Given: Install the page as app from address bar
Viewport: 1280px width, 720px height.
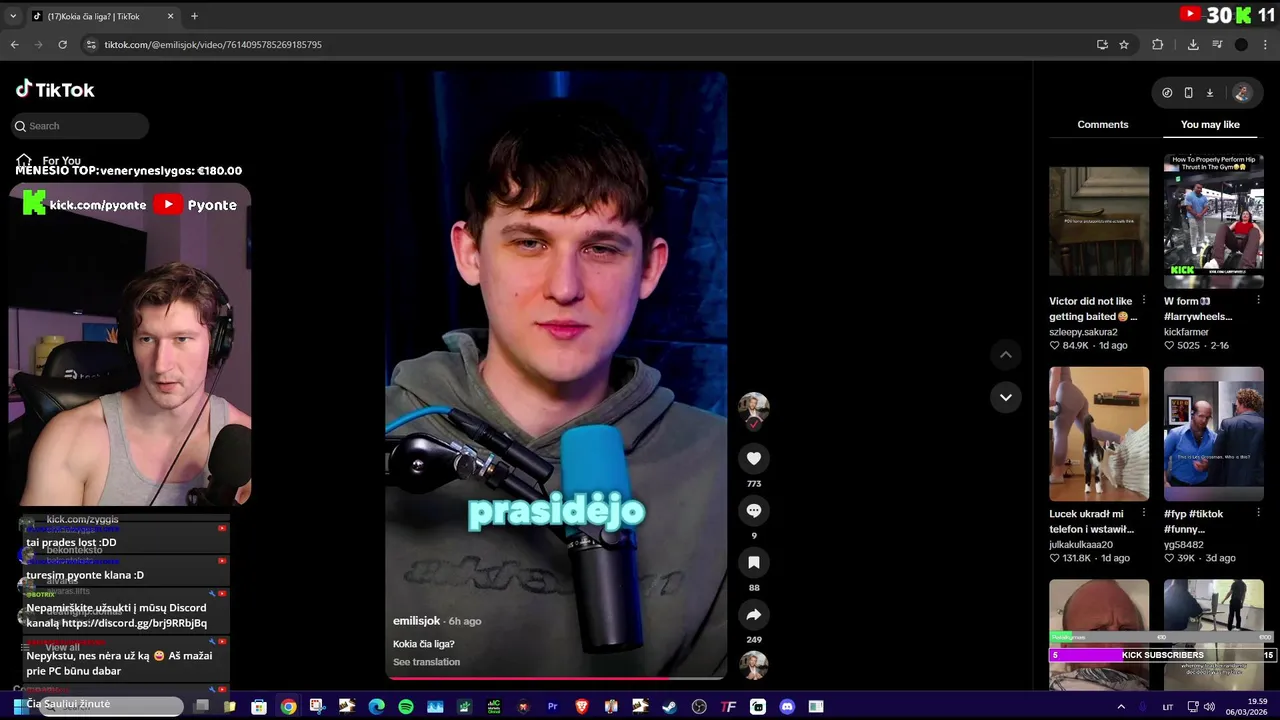Looking at the screenshot, I should tap(1102, 44).
